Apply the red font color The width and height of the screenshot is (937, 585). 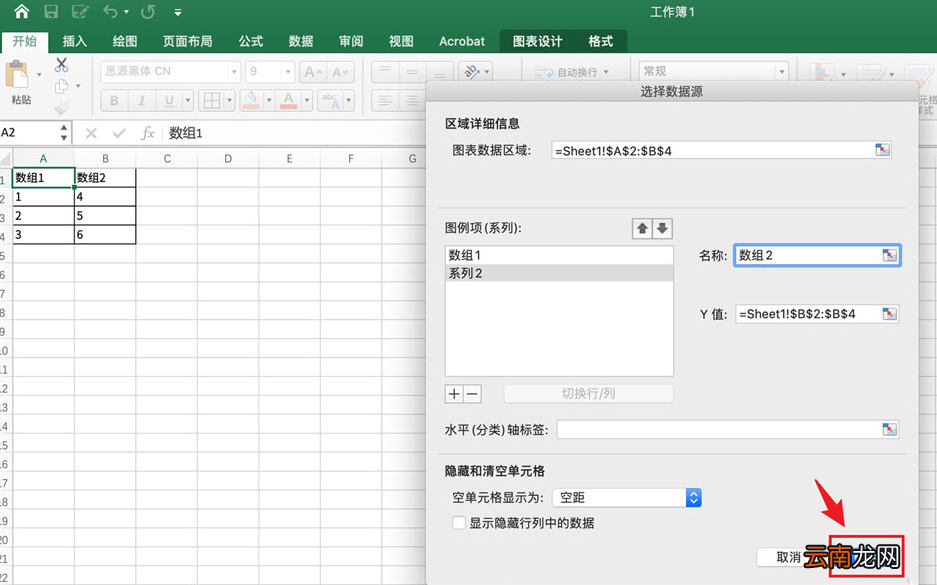[289, 100]
